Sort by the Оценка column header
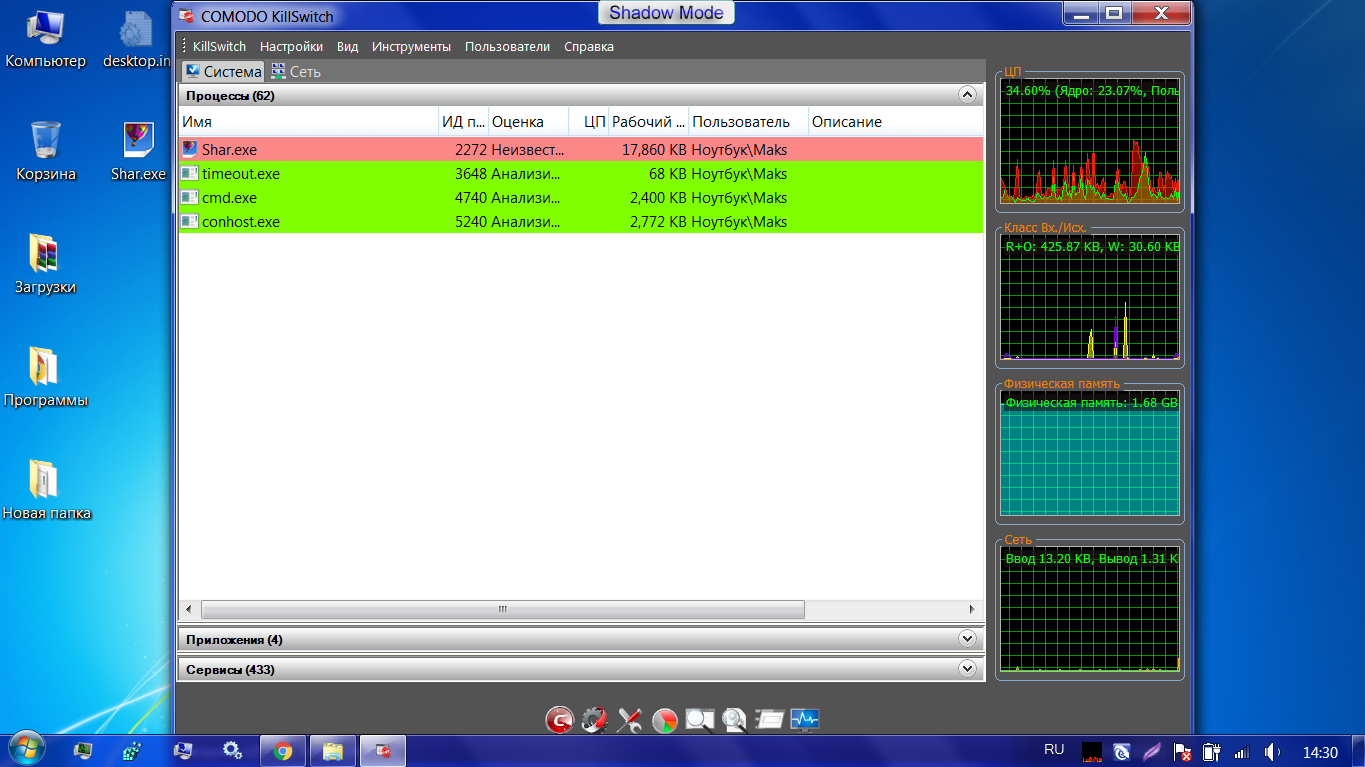 [528, 122]
